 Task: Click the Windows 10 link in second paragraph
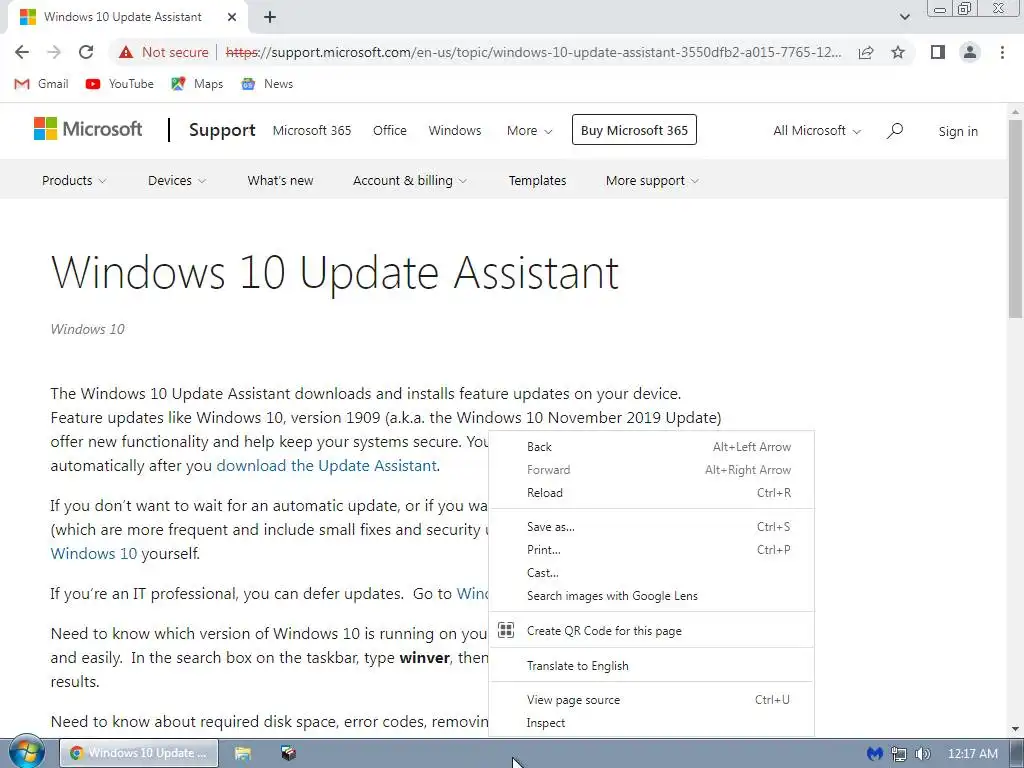(93, 554)
